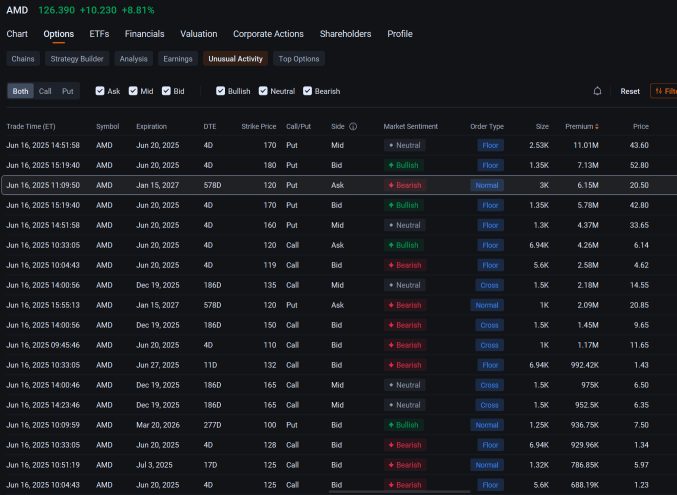Click the Cross tag on the 2.18M row
This screenshot has width=677, height=495.
click(489, 285)
